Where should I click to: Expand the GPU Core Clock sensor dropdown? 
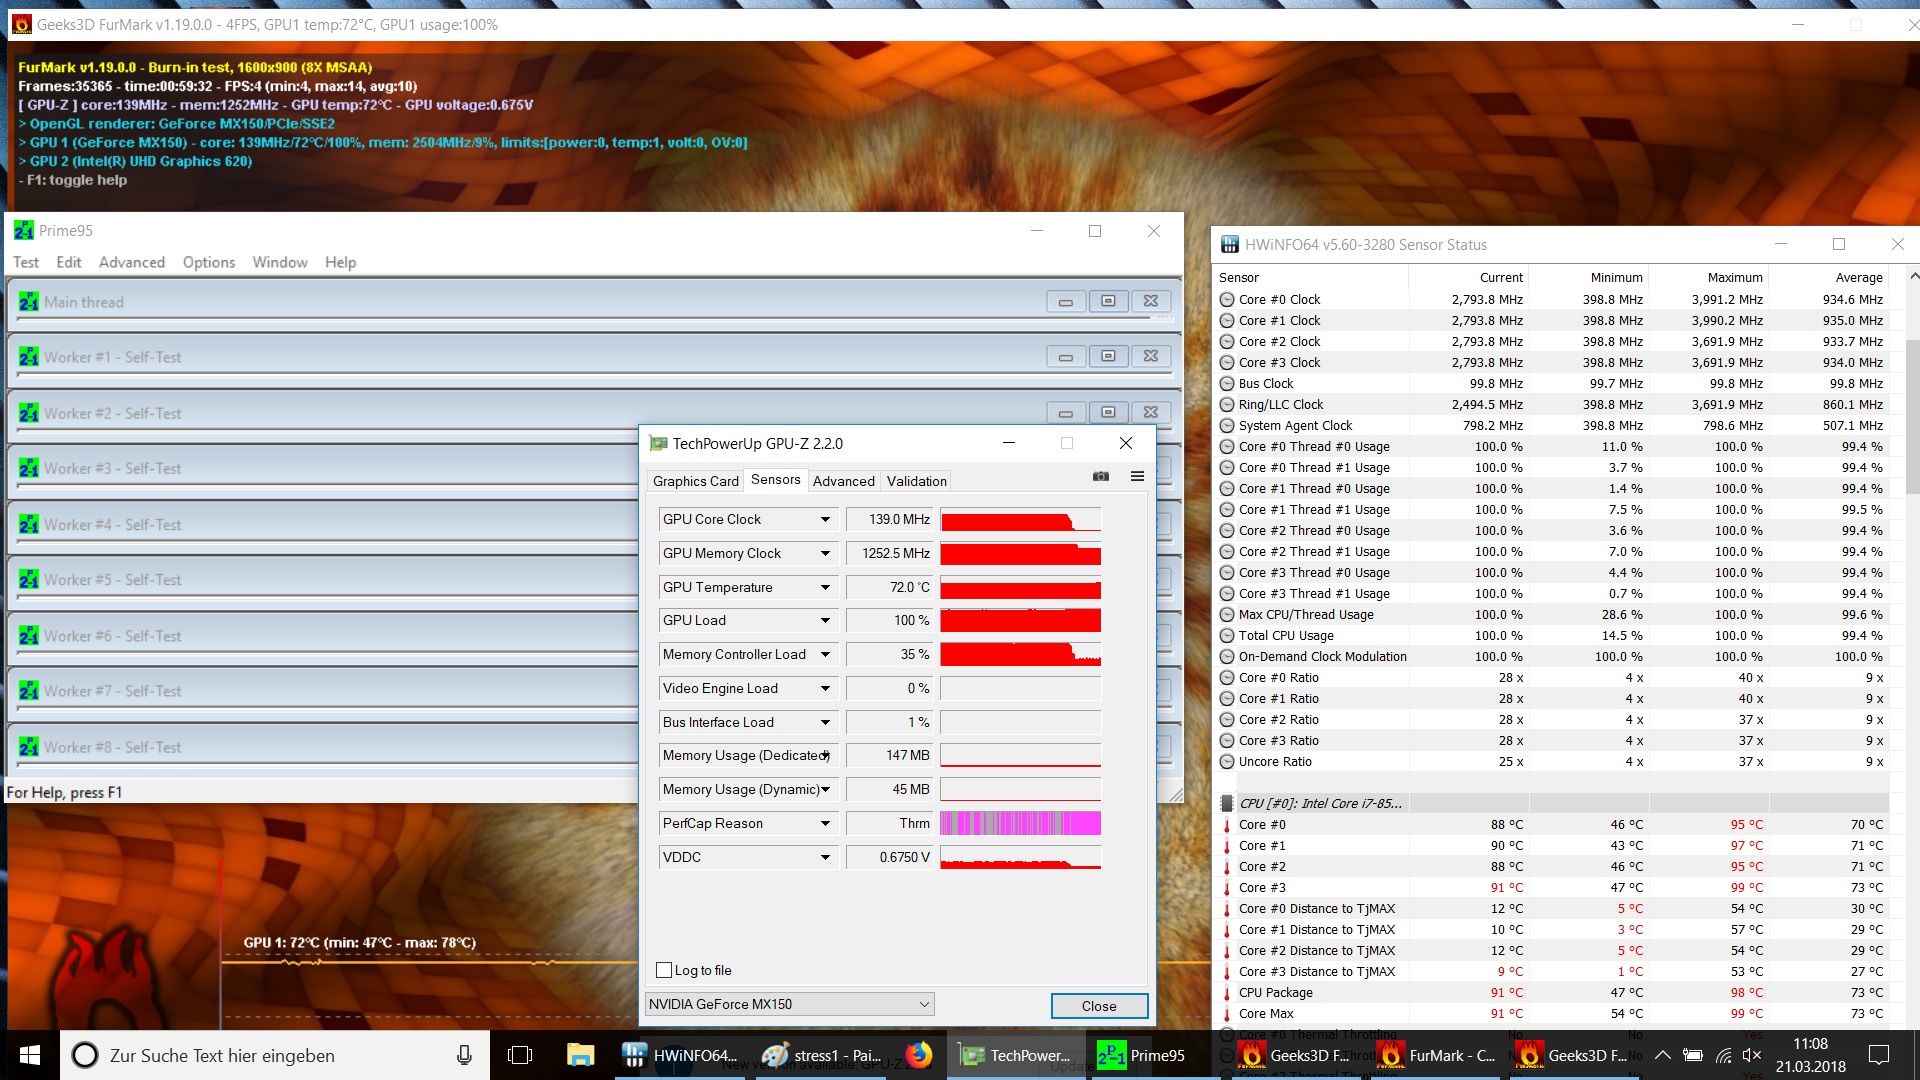(825, 520)
